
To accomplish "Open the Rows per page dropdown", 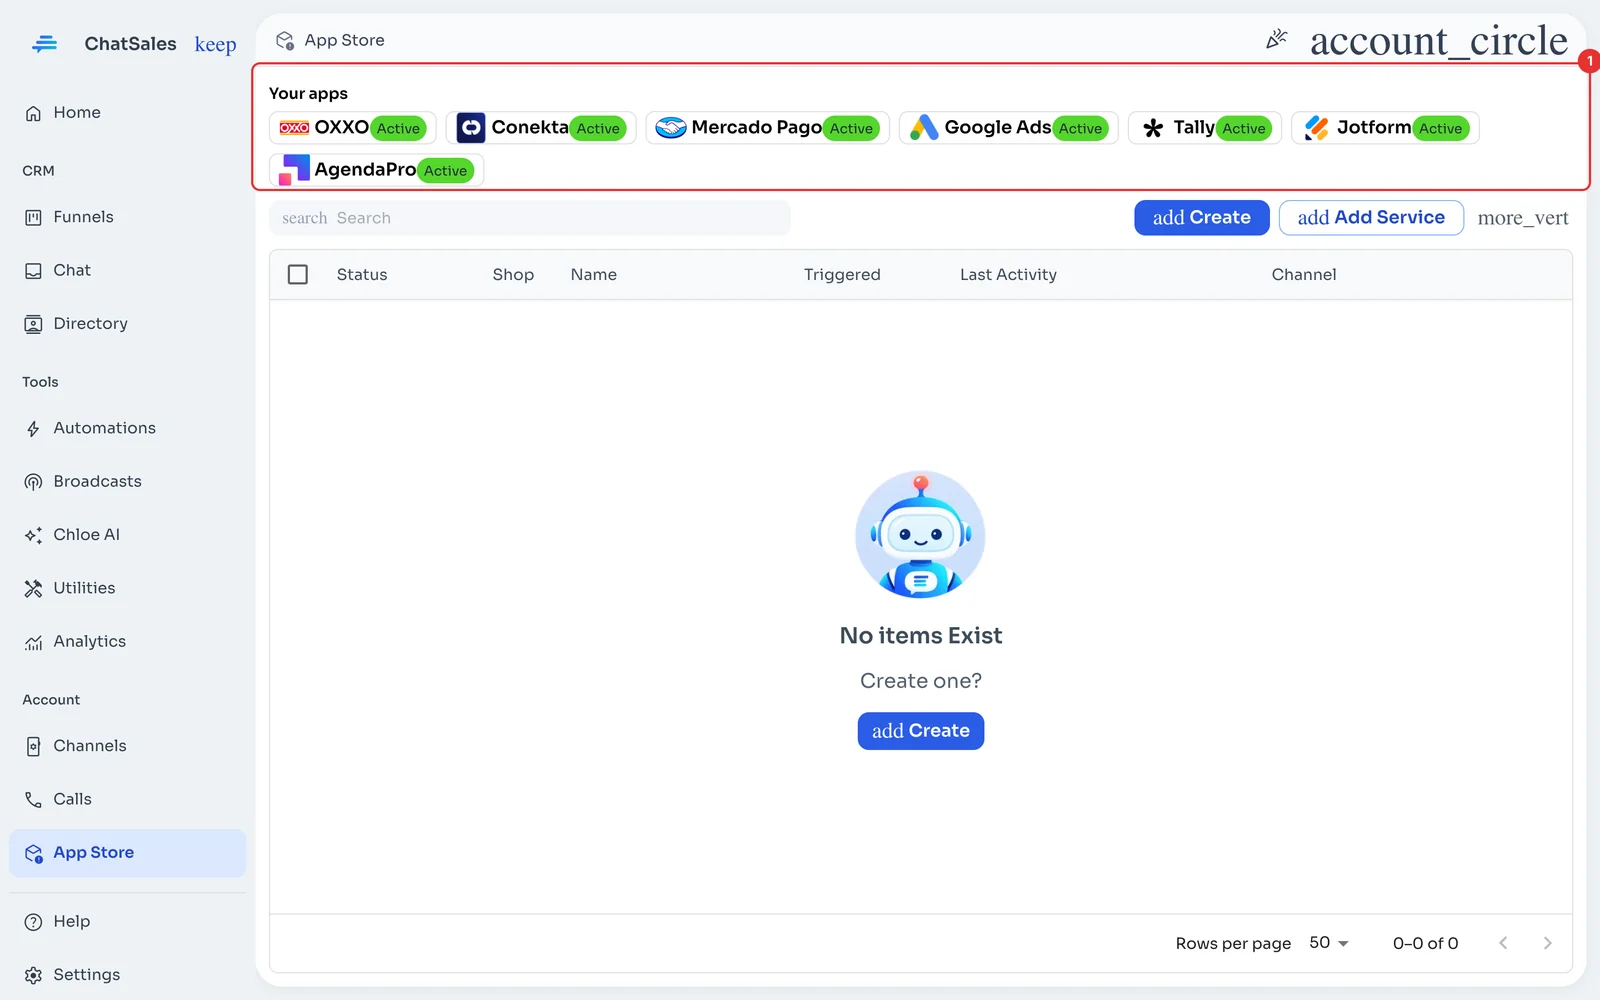I will [x=1329, y=943].
